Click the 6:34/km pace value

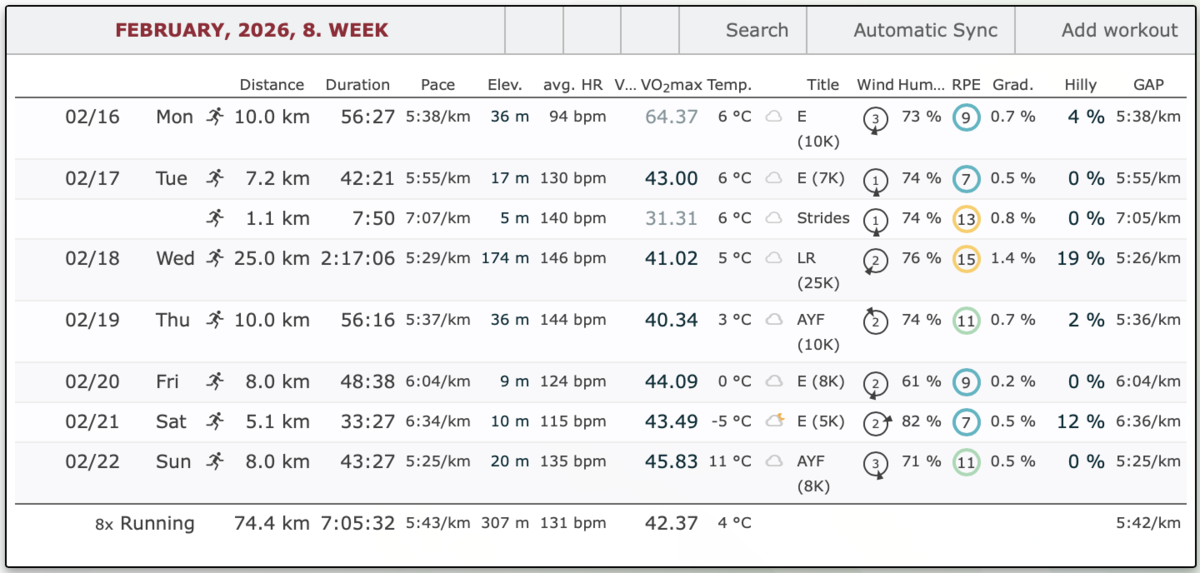pyautogui.click(x=438, y=421)
